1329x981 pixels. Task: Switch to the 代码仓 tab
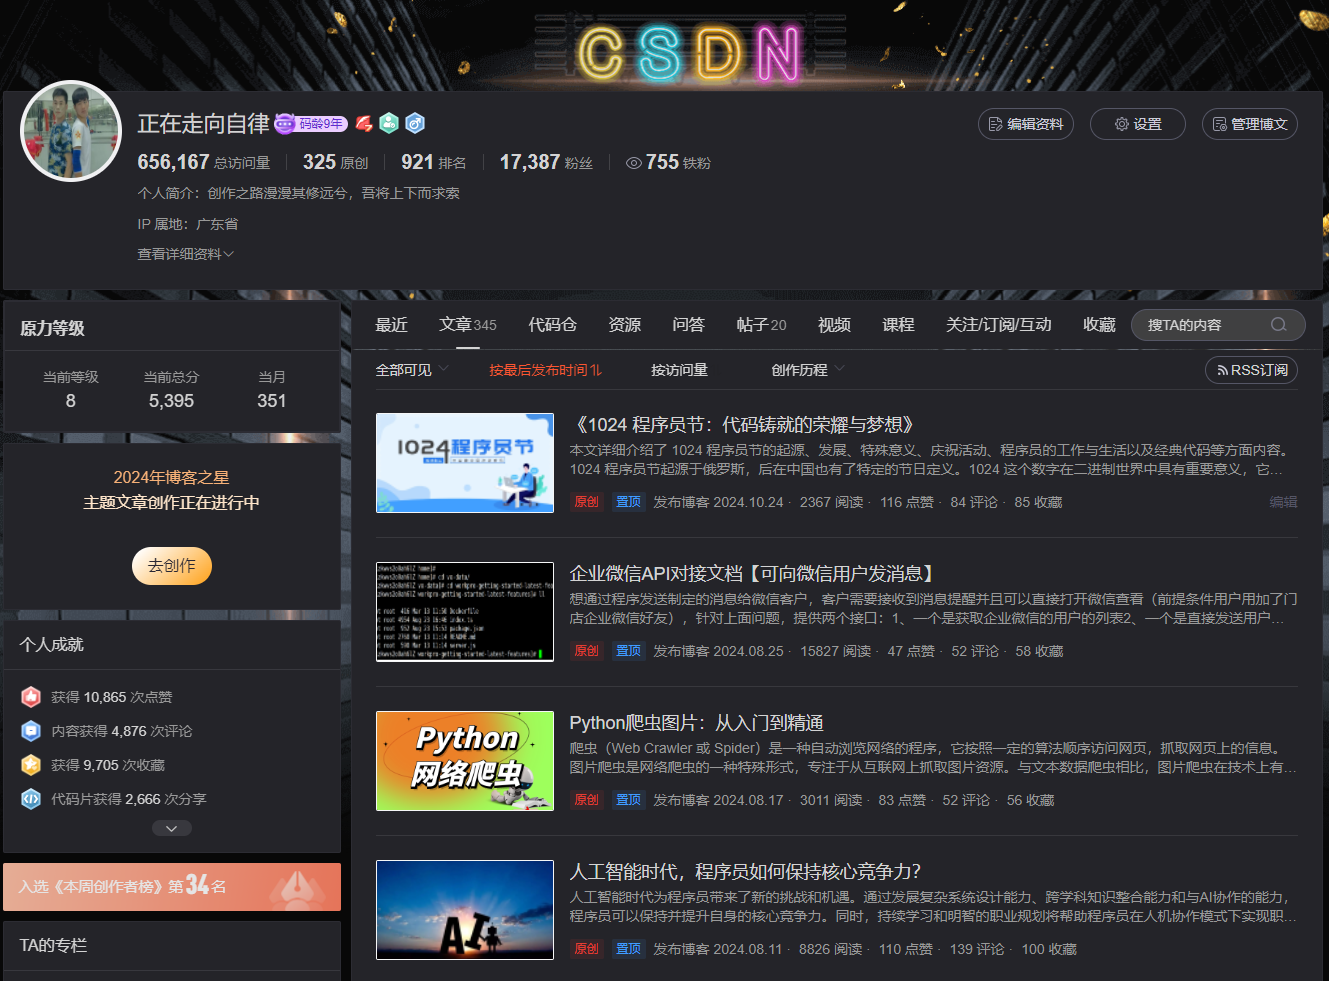[x=553, y=325]
